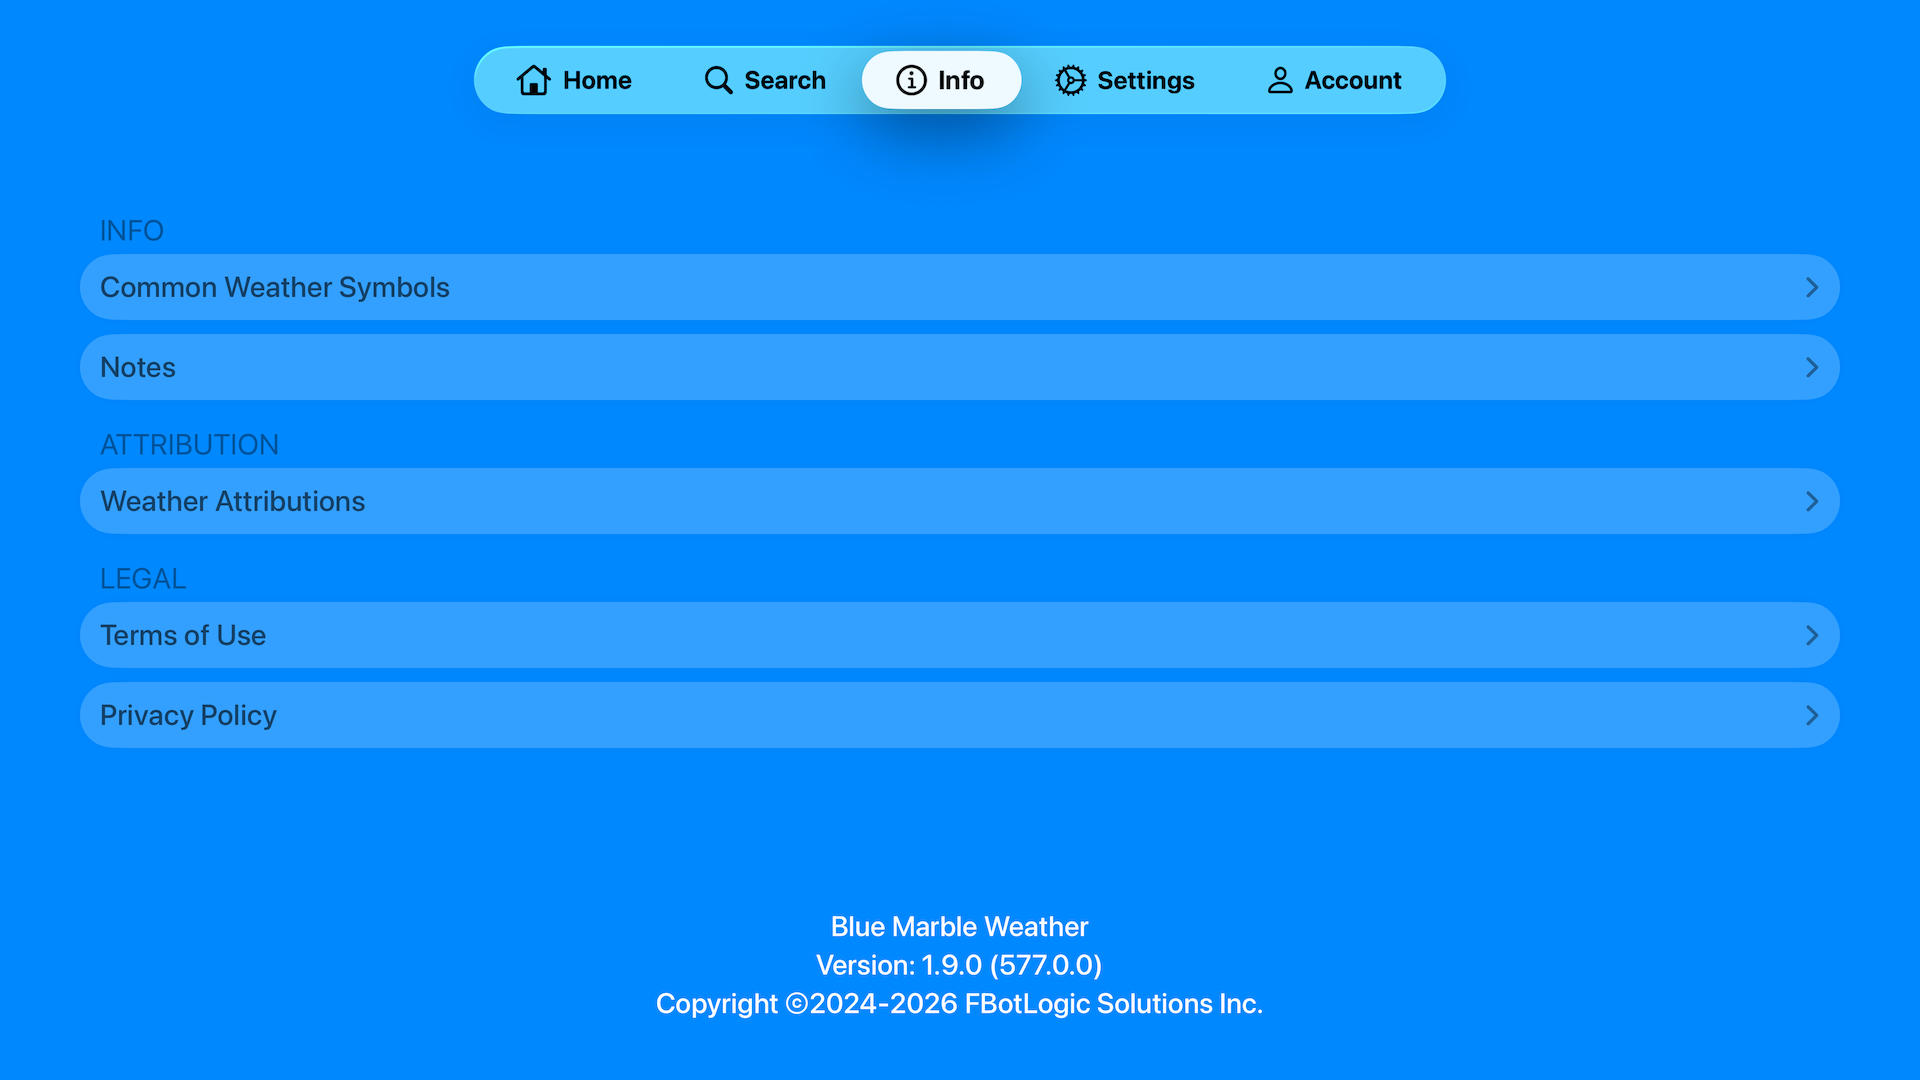Expand Weather Attributions using its arrow
Viewport: 1920px width, 1080px height.
pyautogui.click(x=1812, y=501)
